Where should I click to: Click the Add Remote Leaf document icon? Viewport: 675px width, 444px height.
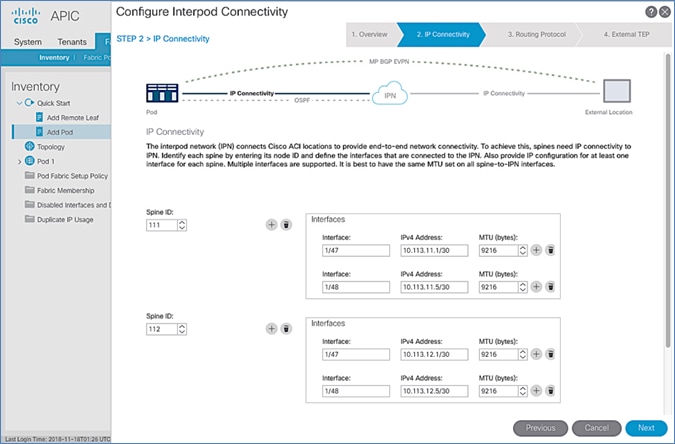click(39, 117)
